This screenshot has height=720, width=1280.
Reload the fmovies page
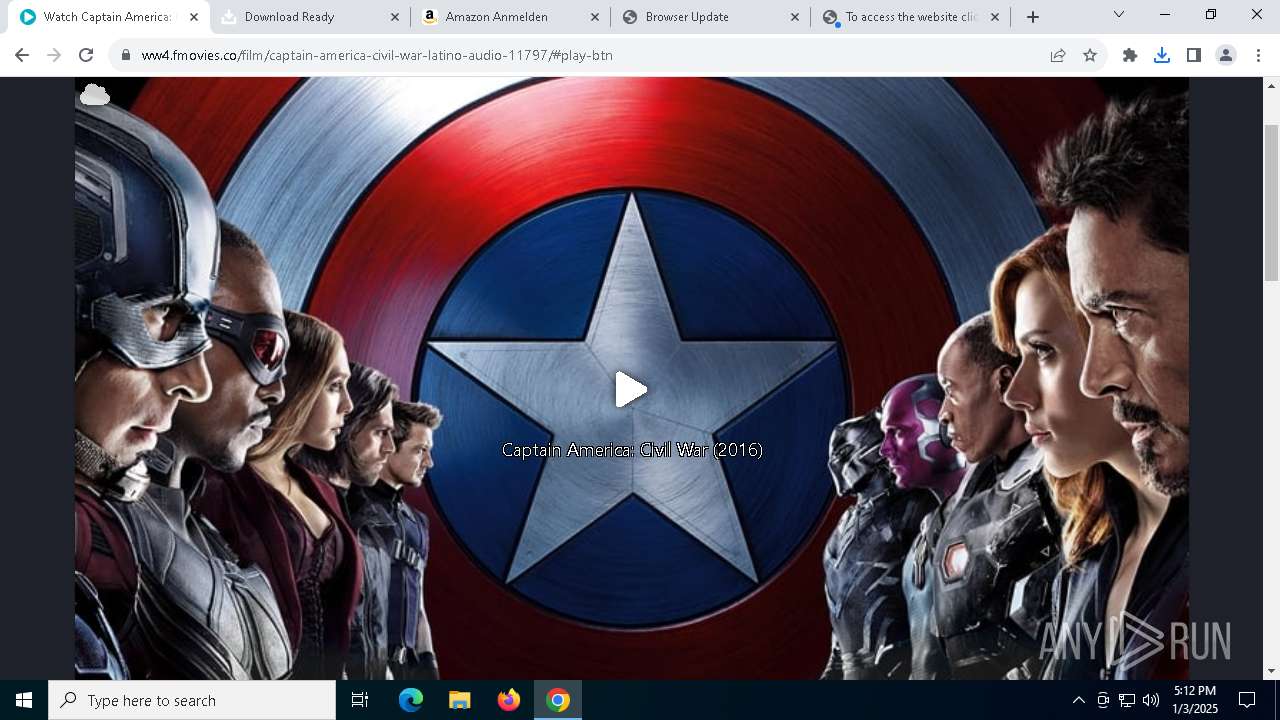click(86, 55)
